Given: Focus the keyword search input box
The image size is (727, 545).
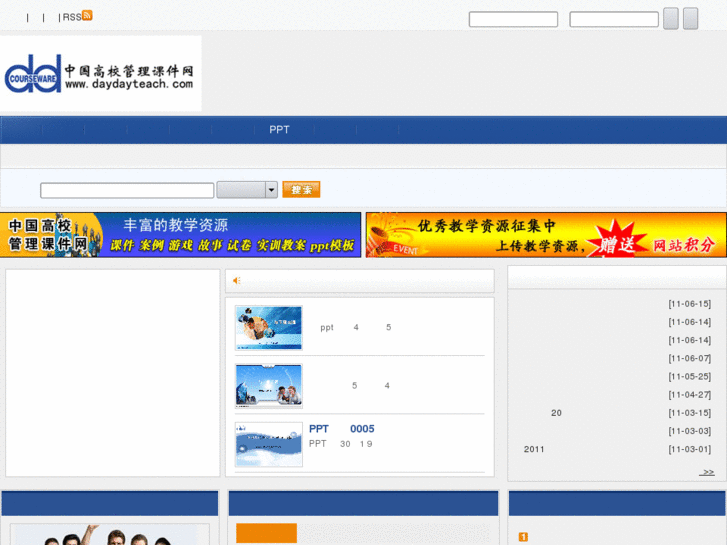Looking at the screenshot, I should click(x=127, y=190).
